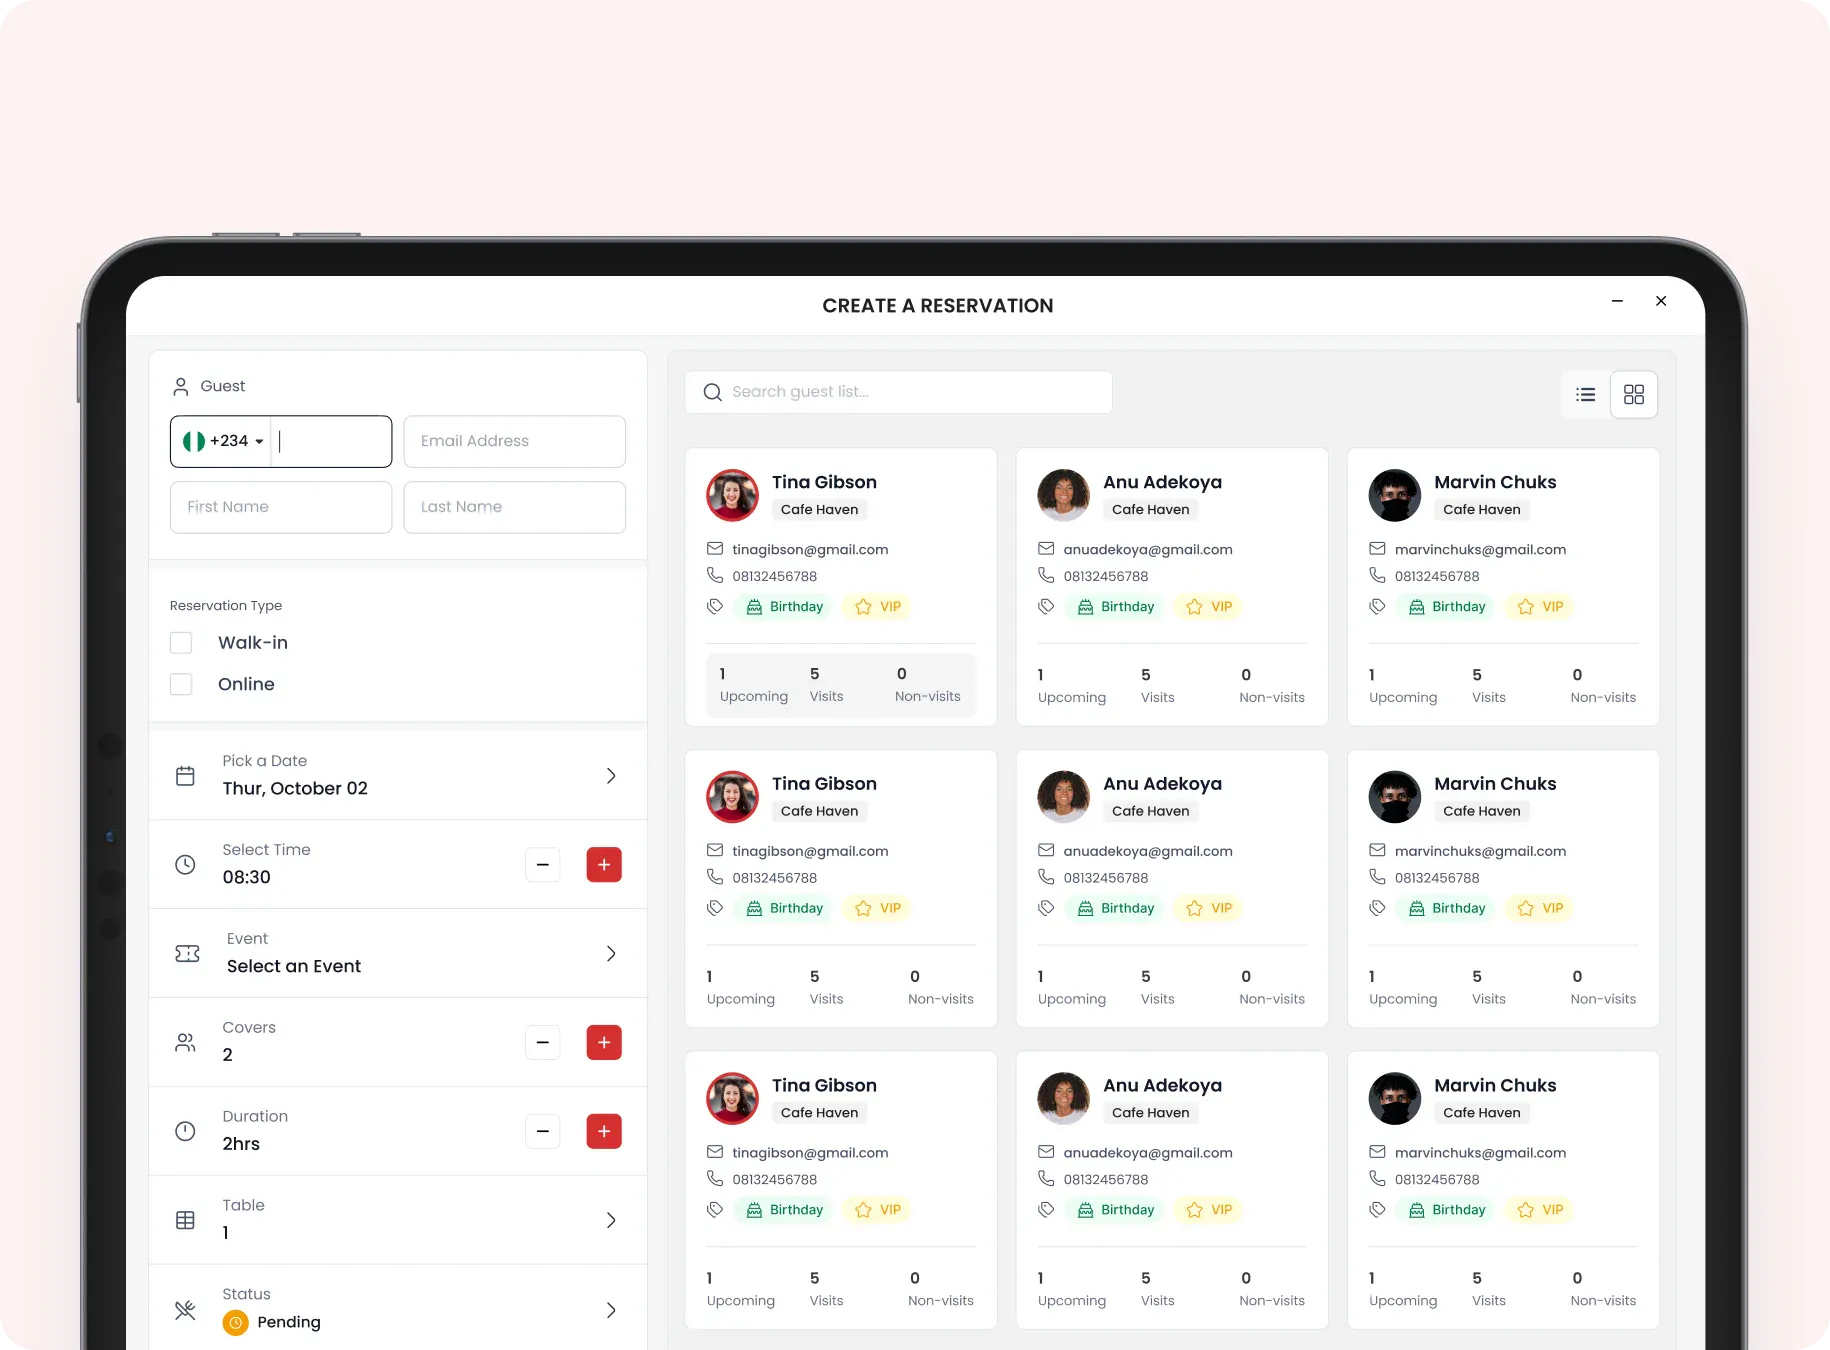Tick the Walk-in checkbox

181,642
